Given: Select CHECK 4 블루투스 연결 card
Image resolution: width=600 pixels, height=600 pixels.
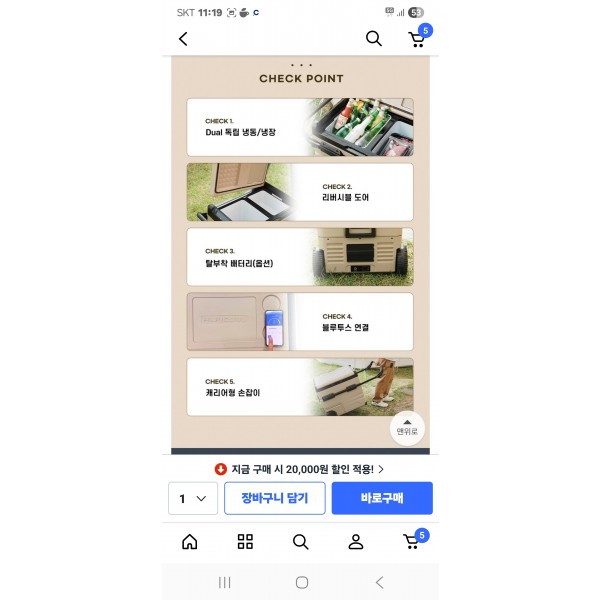Looking at the screenshot, I should click(300, 322).
